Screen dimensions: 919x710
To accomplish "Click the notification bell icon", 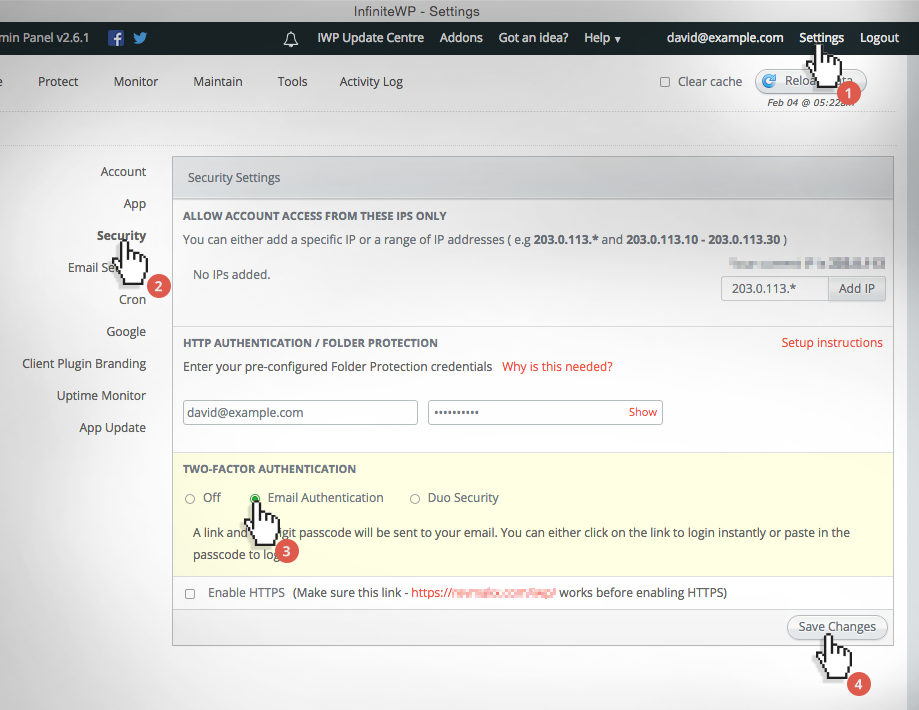I will pyautogui.click(x=290, y=38).
